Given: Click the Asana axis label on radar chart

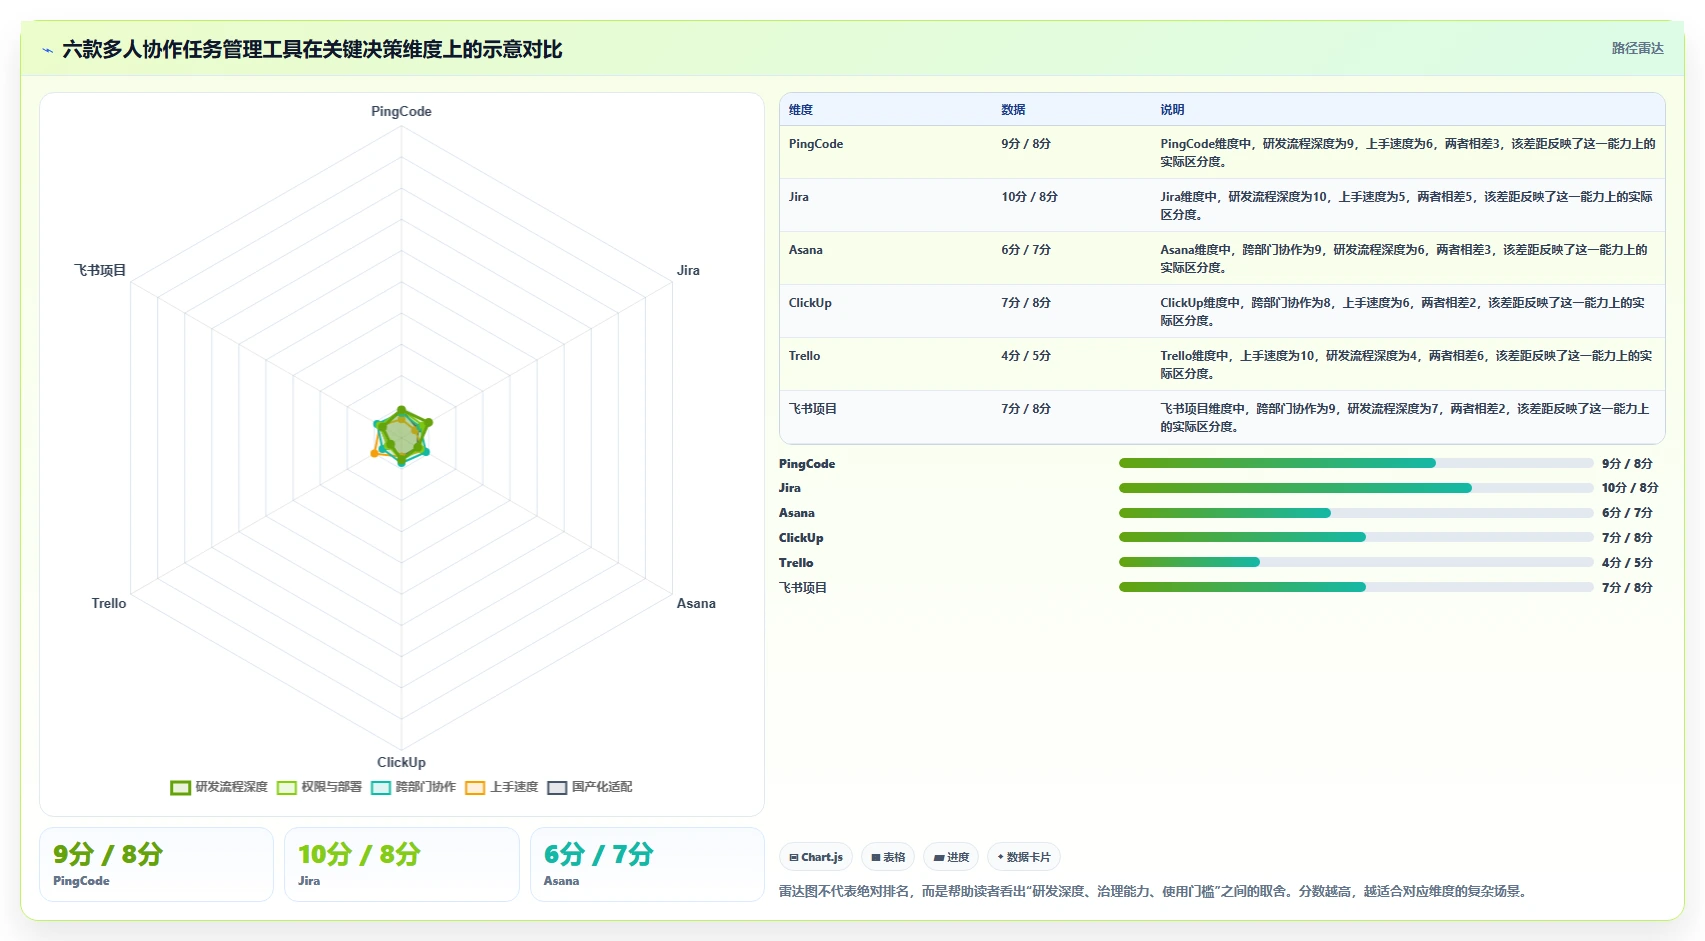Looking at the screenshot, I should coord(696,603).
